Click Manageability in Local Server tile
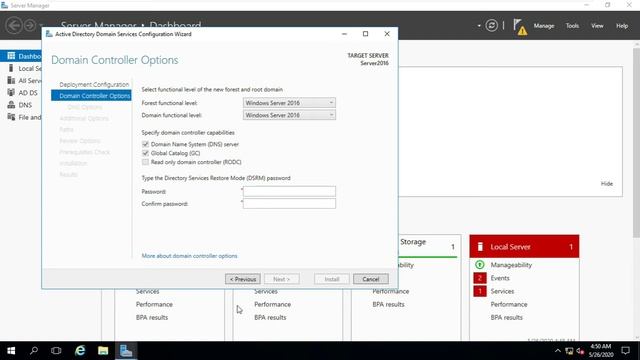 pos(511,265)
